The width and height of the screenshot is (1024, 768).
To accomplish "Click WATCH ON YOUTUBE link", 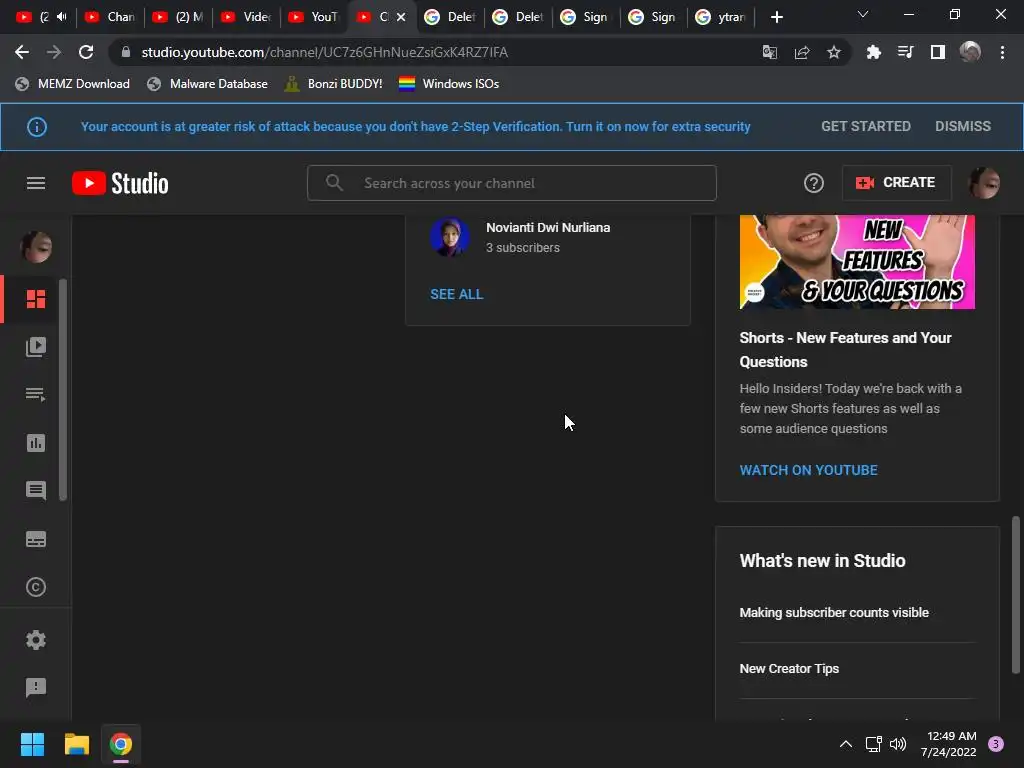I will point(808,470).
